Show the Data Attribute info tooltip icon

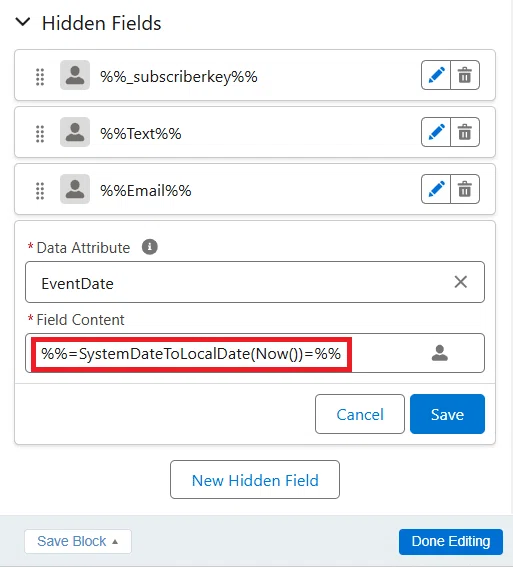(150, 247)
